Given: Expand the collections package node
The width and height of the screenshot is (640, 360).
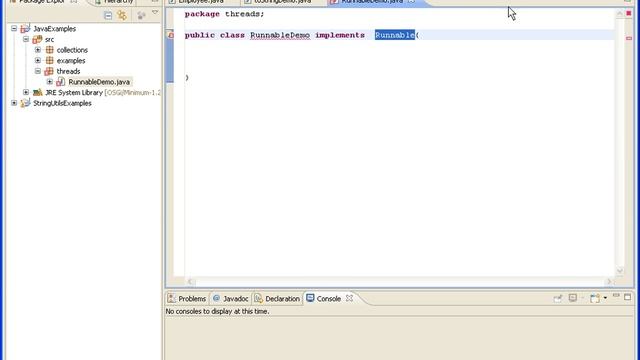Looking at the screenshot, I should [x=38, y=50].
